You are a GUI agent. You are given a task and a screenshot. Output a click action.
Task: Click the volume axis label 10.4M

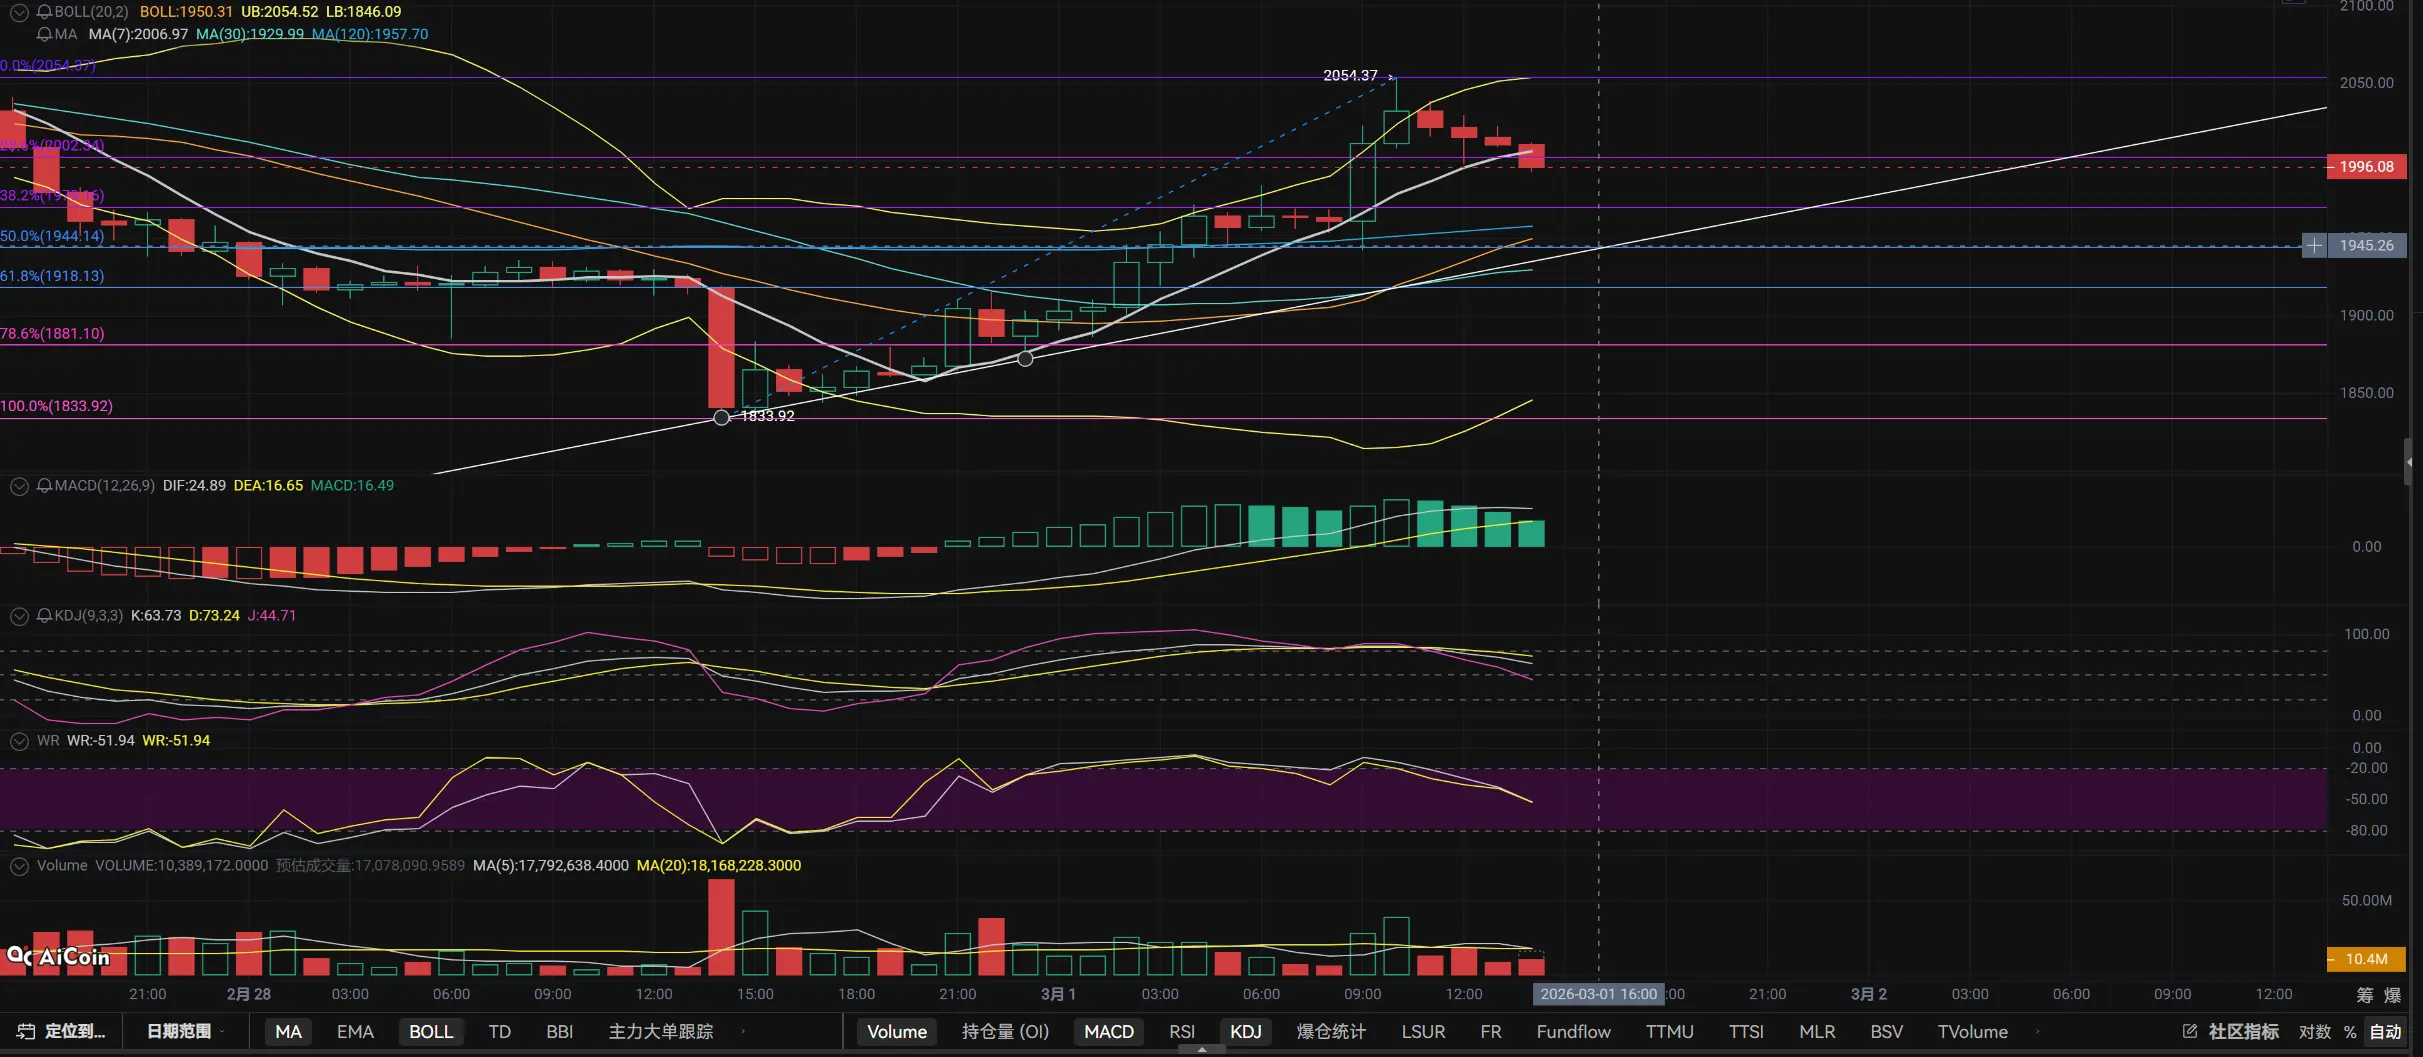(x=2367, y=959)
